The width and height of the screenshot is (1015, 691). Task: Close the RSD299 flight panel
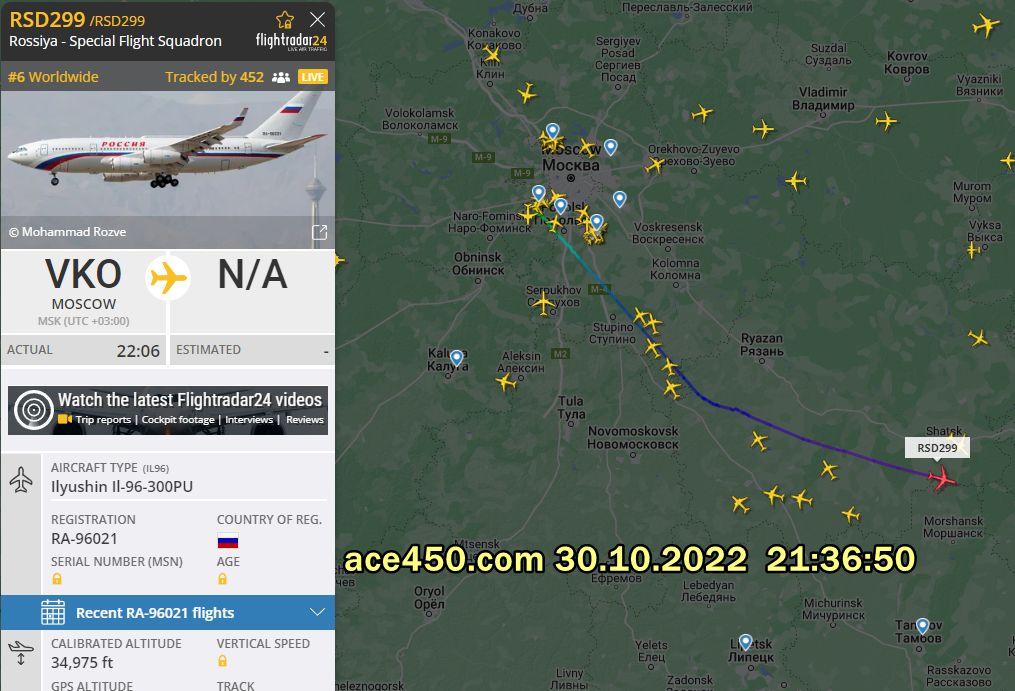pos(317,19)
